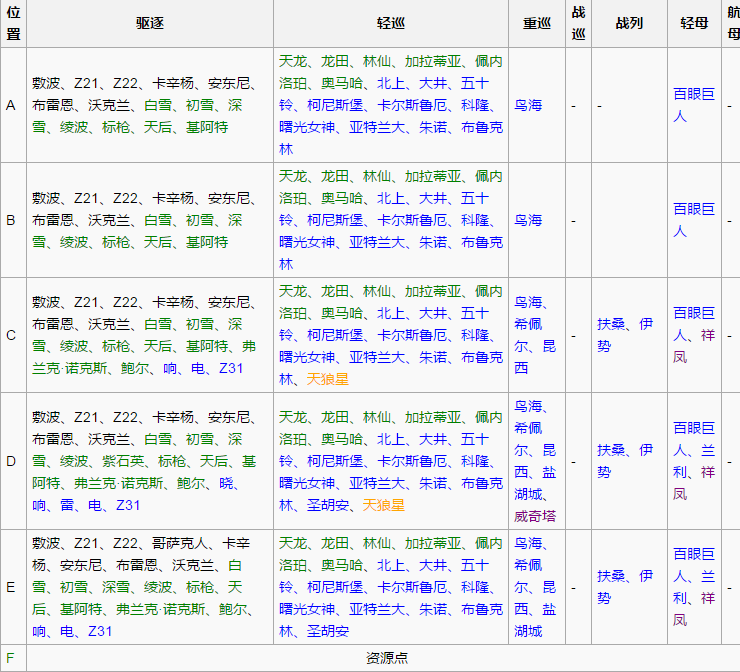This screenshot has width=740, height=672.
Task: Open the orange 天狼星 link in row D
Action: tap(384, 505)
